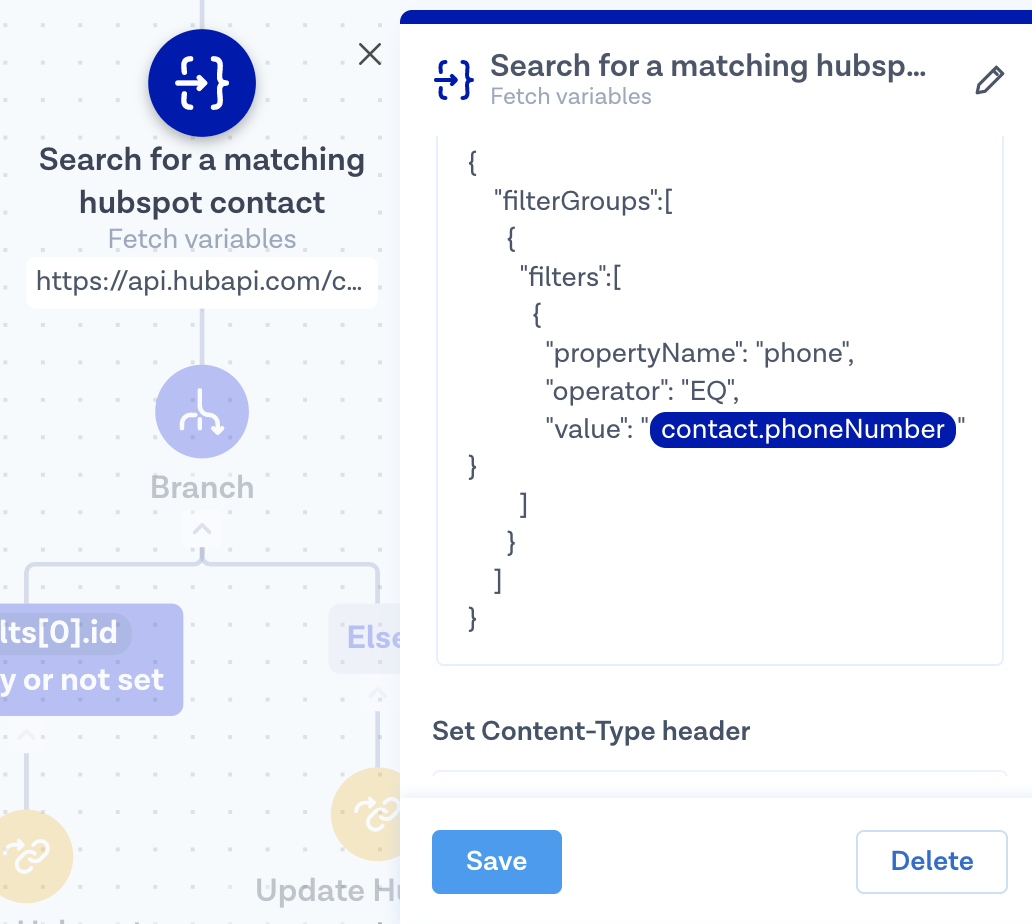Click the pencil icon to rename step
1032x924 pixels.
[x=988, y=81]
